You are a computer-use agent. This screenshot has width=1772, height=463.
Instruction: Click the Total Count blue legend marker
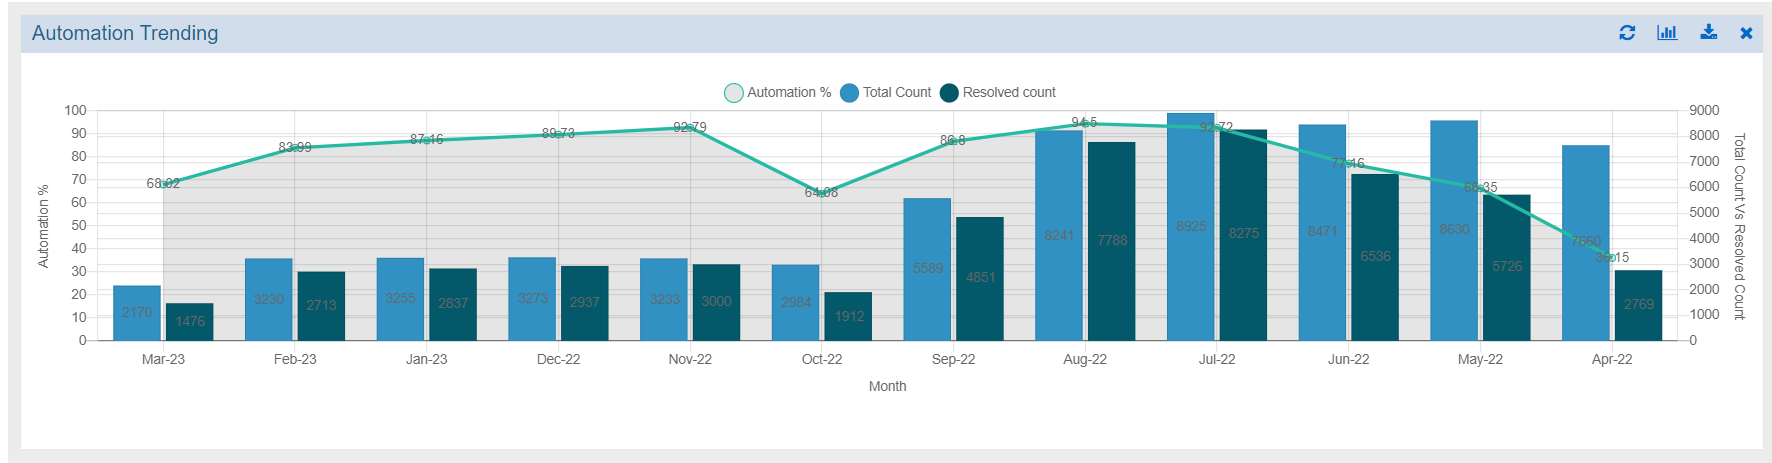850,93
